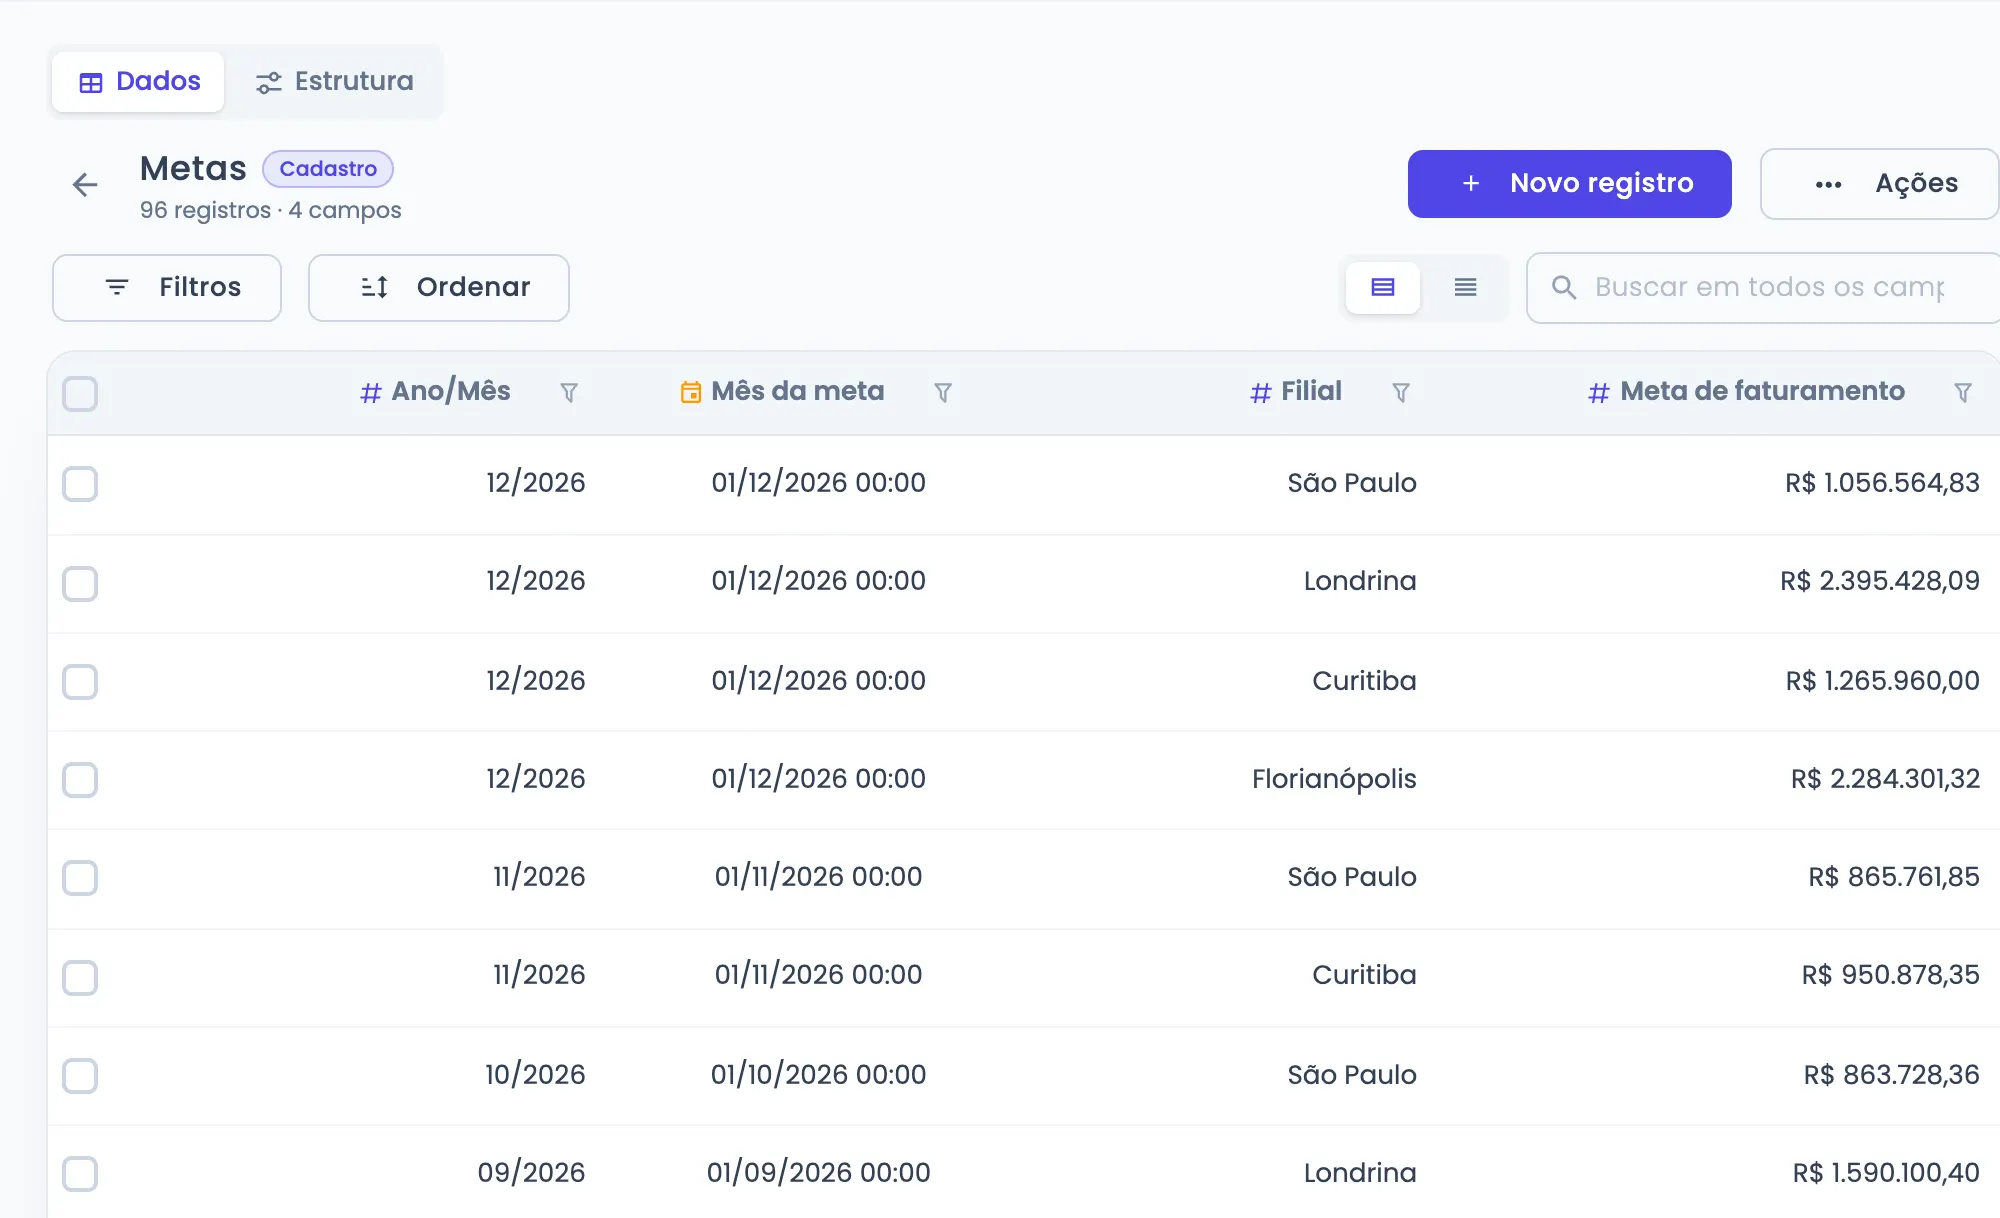
Task: Open the Ordenar sorting options
Action: [x=439, y=288]
